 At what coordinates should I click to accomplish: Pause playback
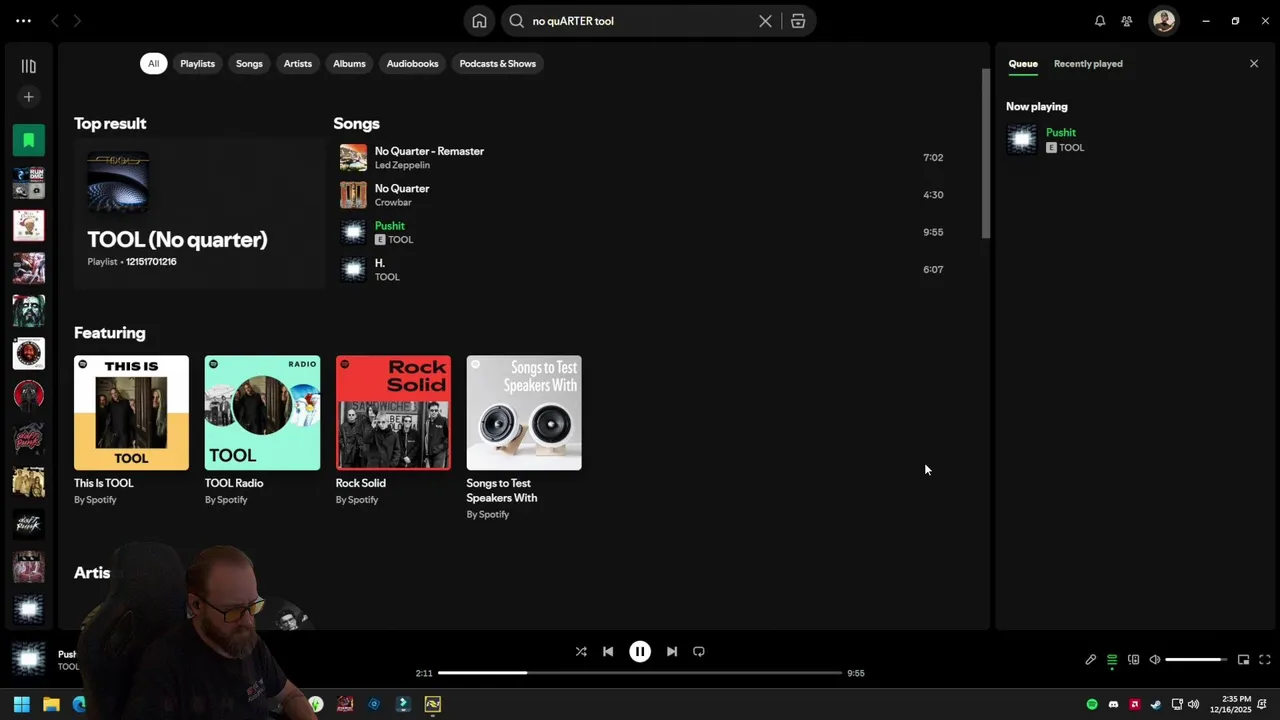pyautogui.click(x=640, y=651)
